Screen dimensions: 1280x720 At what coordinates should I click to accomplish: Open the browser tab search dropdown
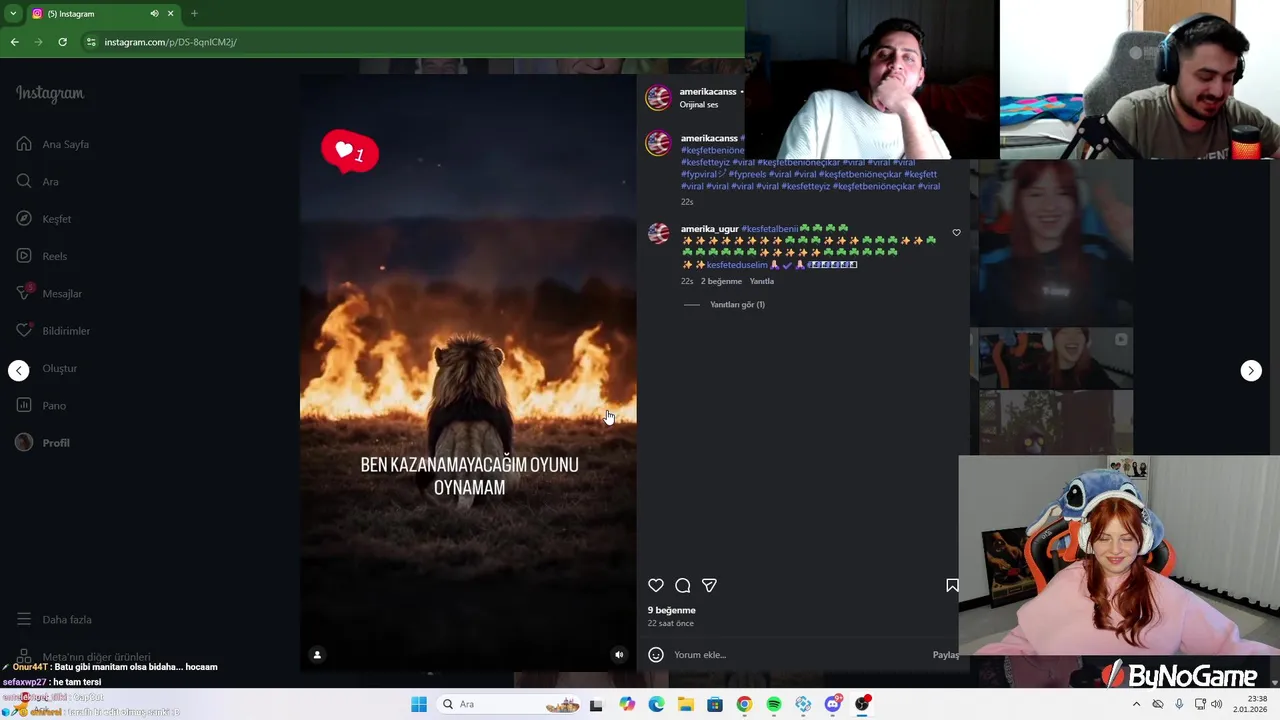(12, 14)
